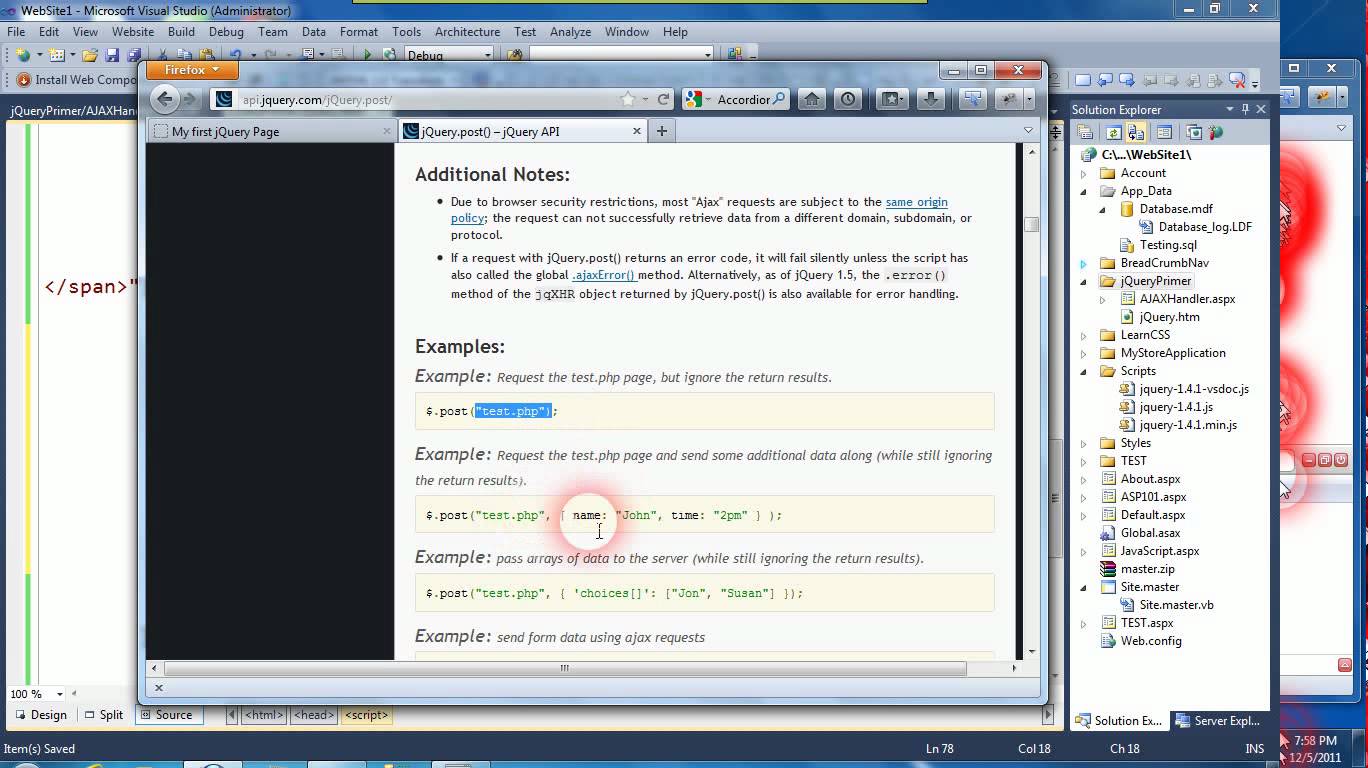This screenshot has width=1368, height=768.
Task: Collapse the jQueryPrimer folder
Action: [1083, 281]
